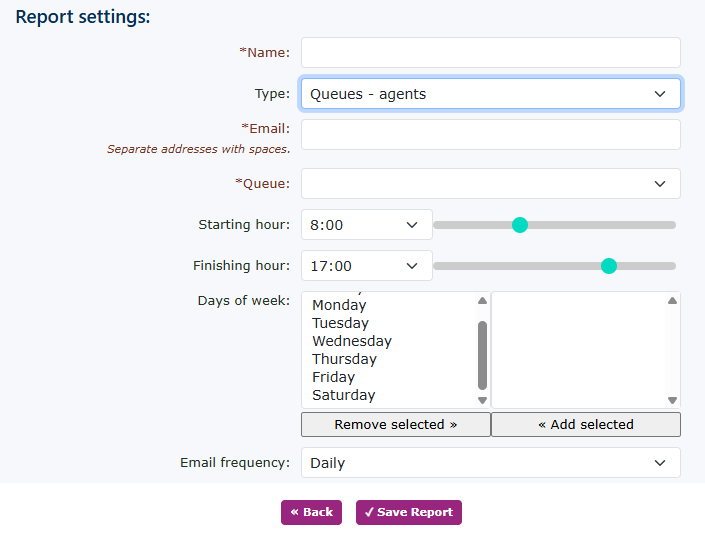Click the Email address input field
Viewport: 705px width, 535px height.
(490, 135)
